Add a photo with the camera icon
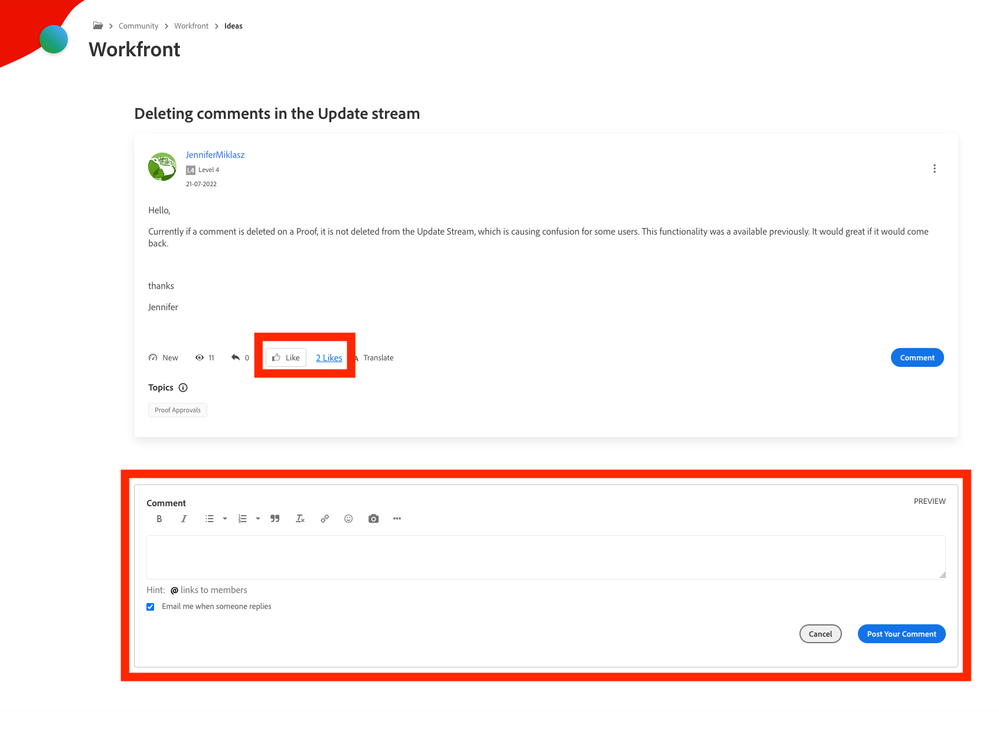The height and width of the screenshot is (732, 999). 373,519
